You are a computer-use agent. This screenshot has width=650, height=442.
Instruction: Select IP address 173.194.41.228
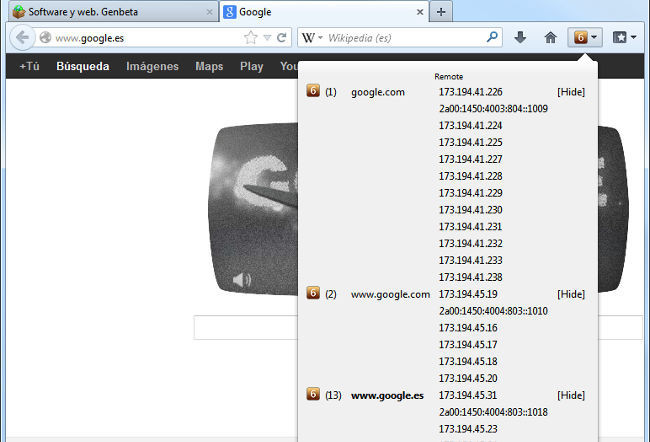tap(471, 176)
